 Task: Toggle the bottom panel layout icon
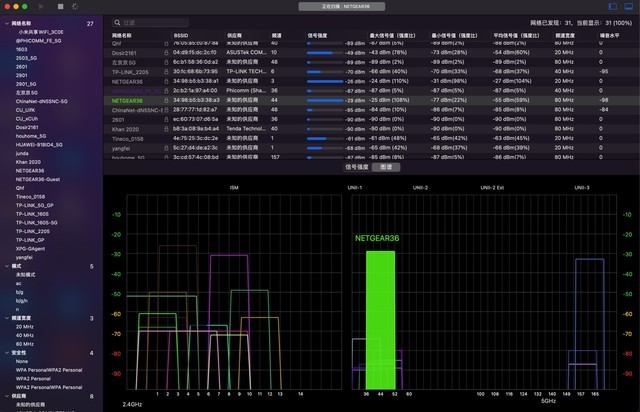[x=629, y=7]
